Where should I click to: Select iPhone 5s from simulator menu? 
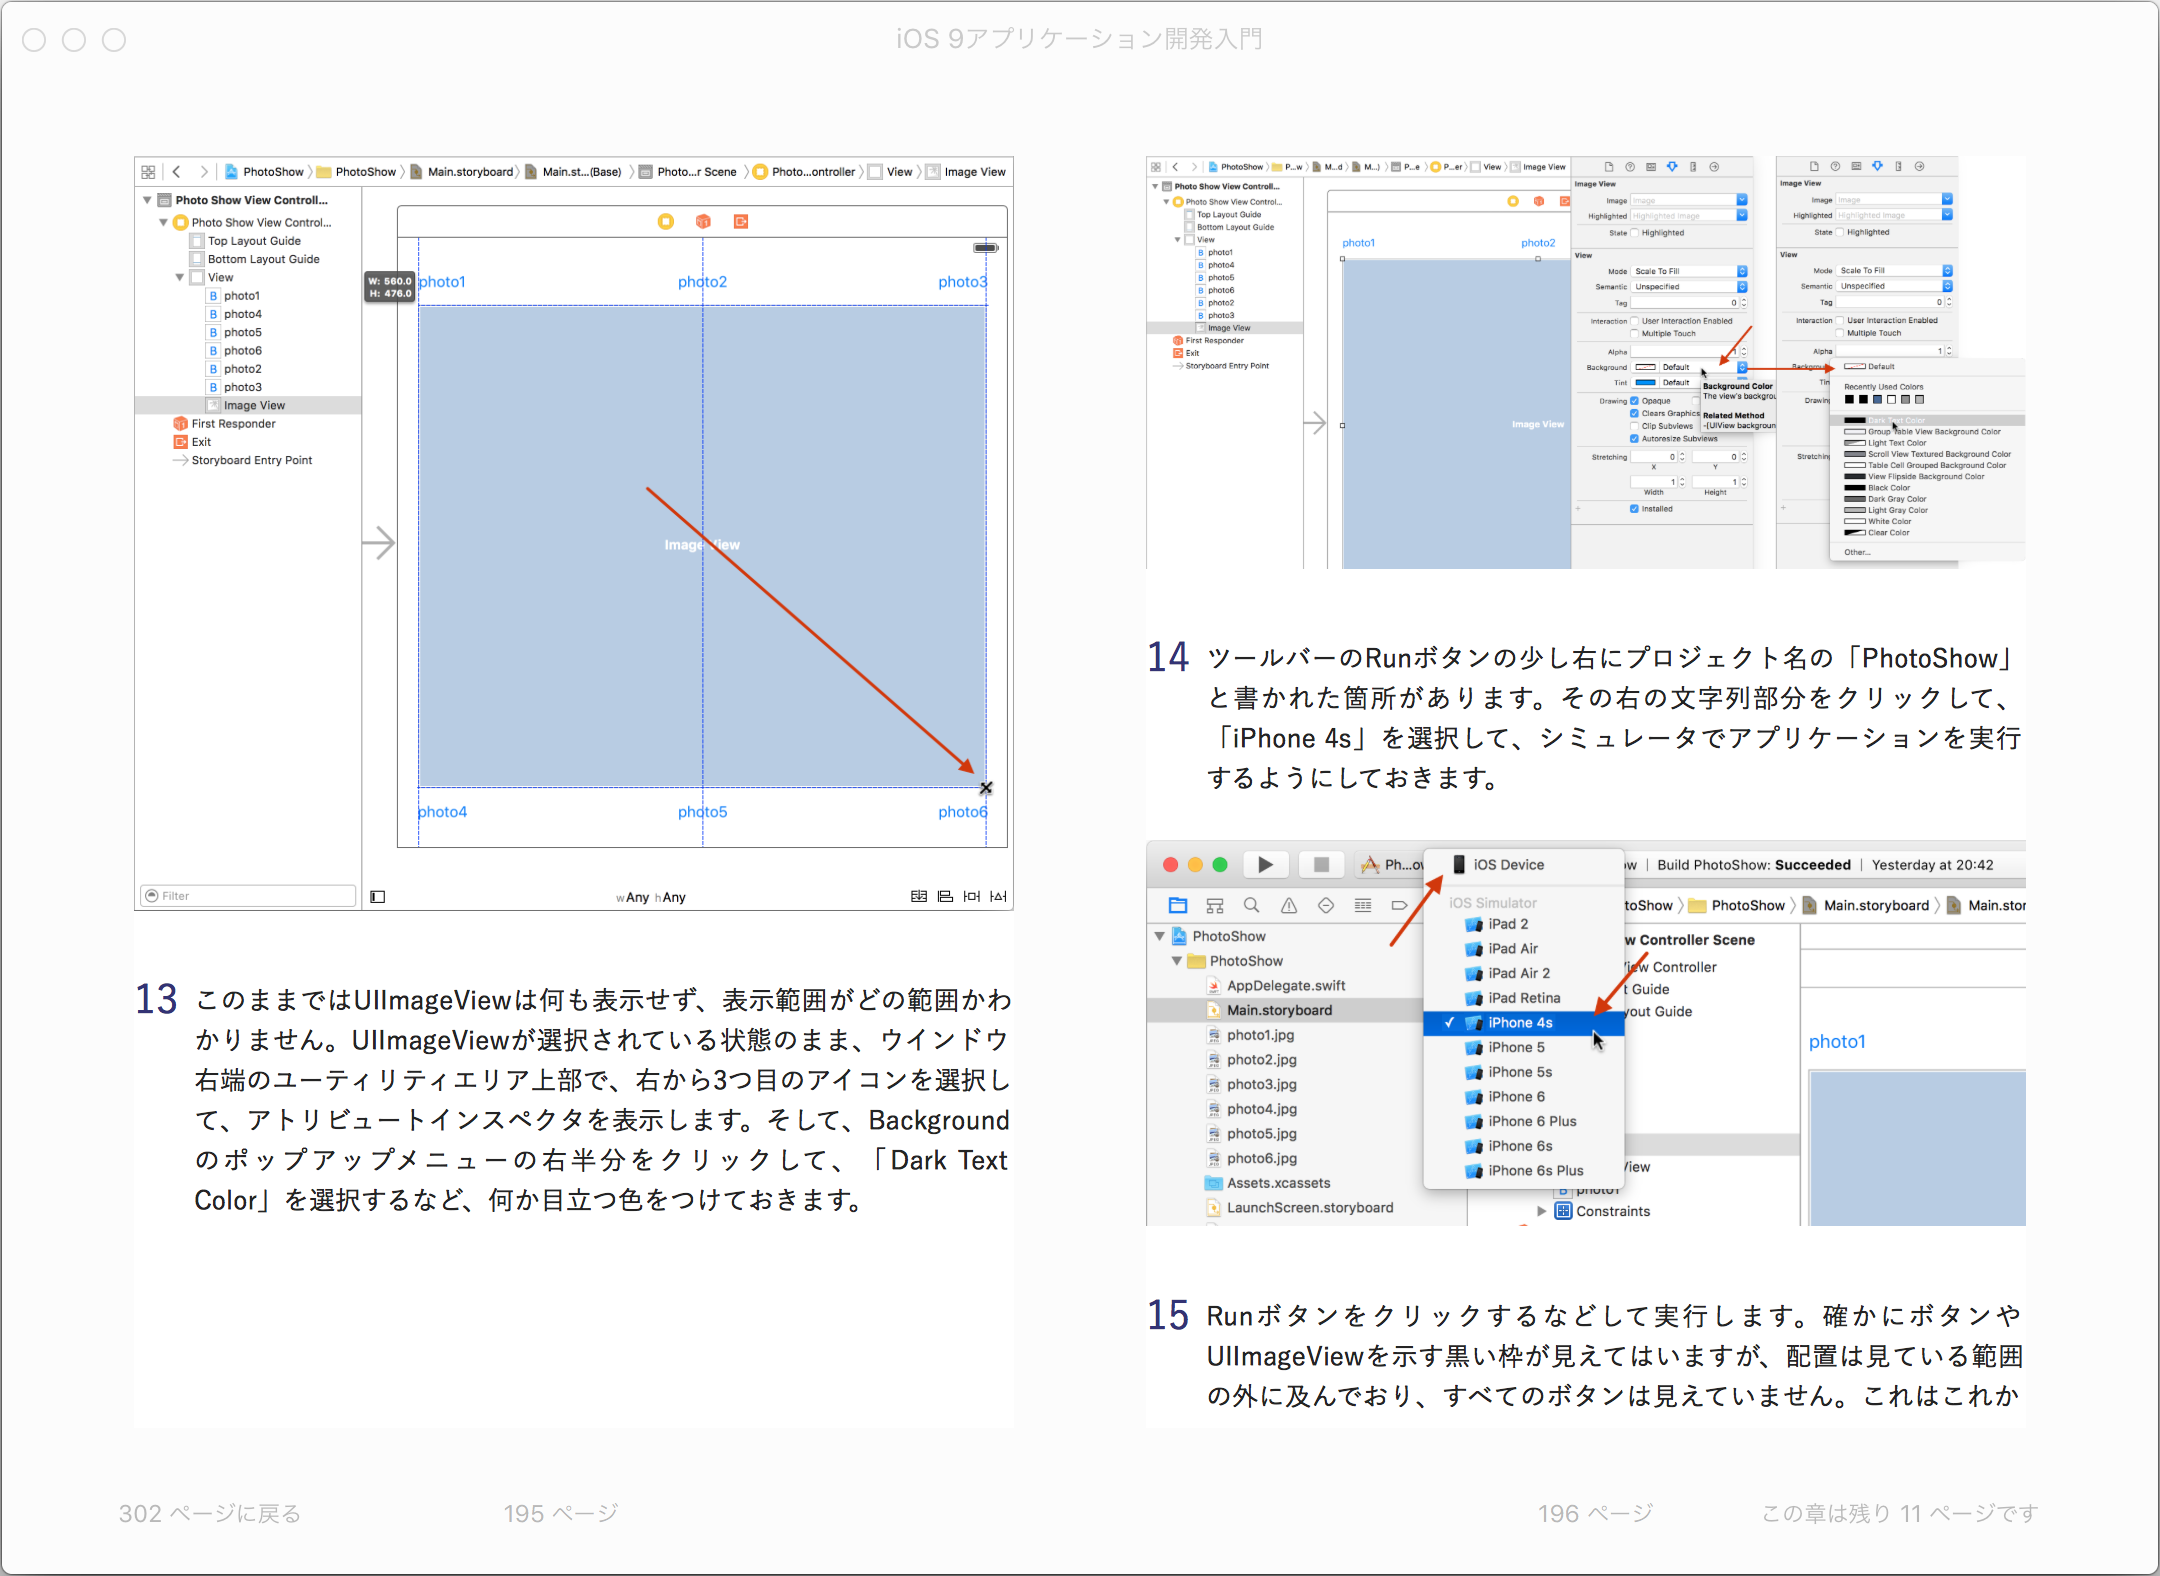click(1520, 1072)
